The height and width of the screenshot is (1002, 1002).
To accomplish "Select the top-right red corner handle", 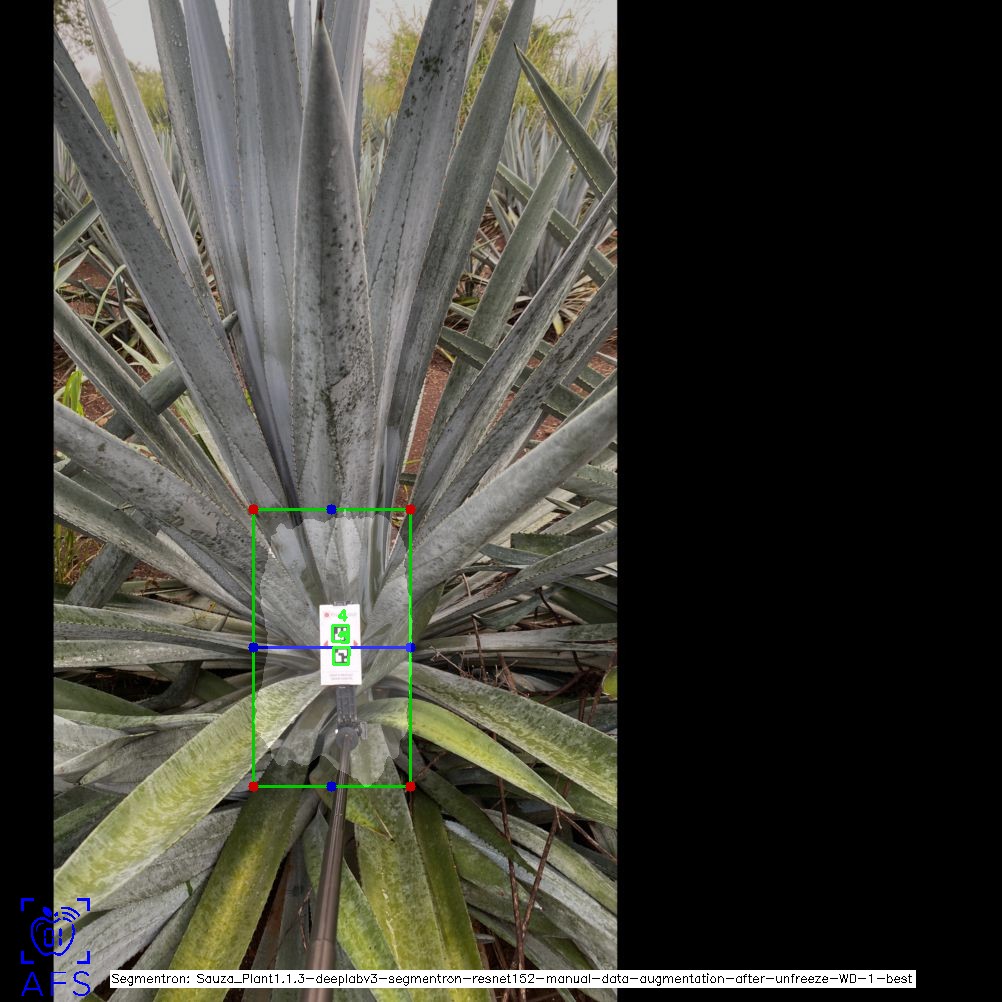I will coord(410,510).
